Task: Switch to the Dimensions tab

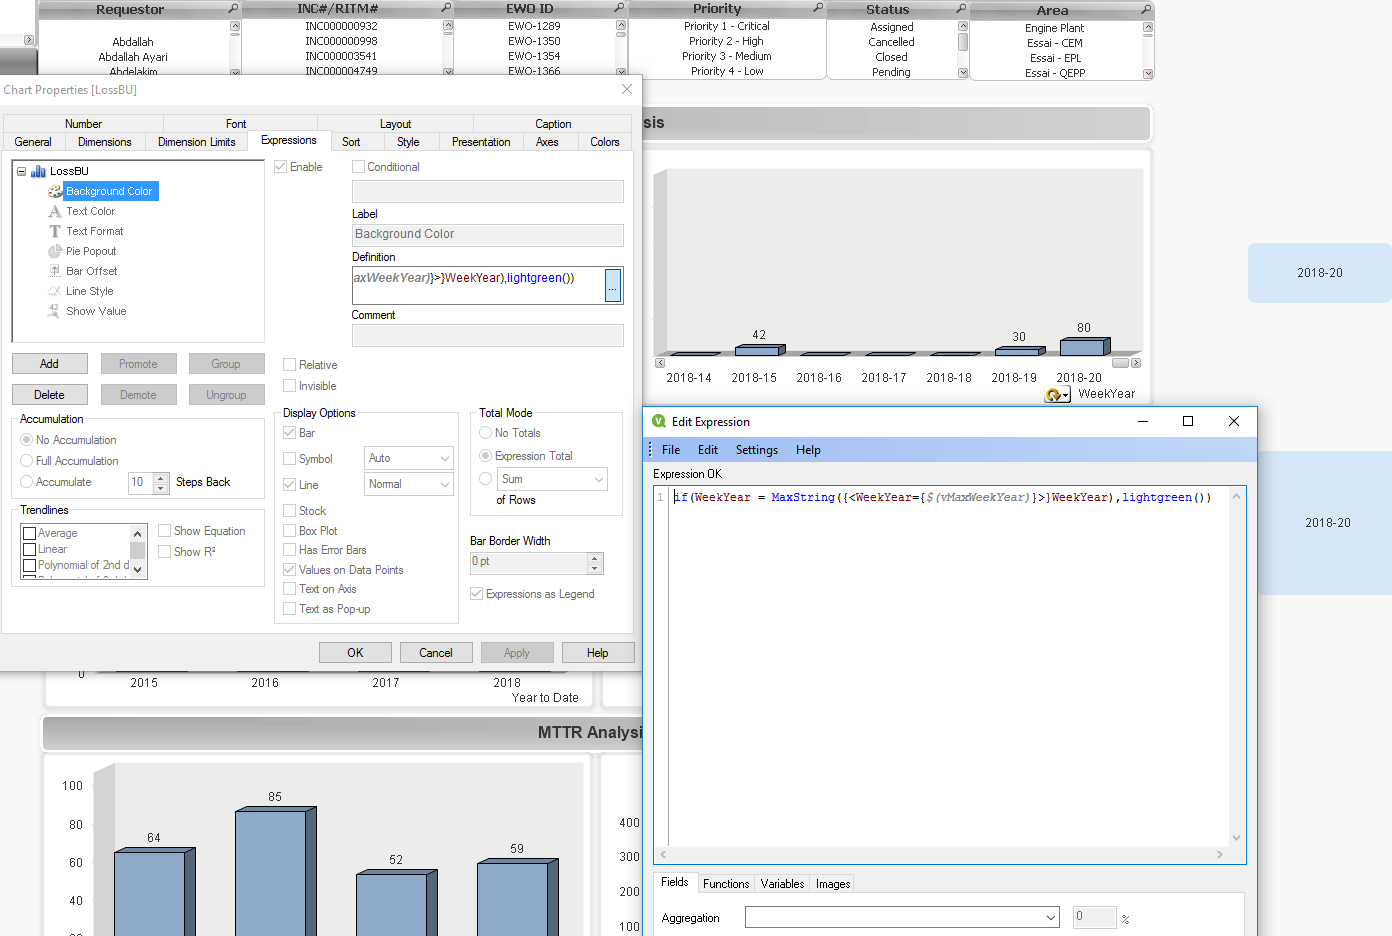Action: coord(104,142)
